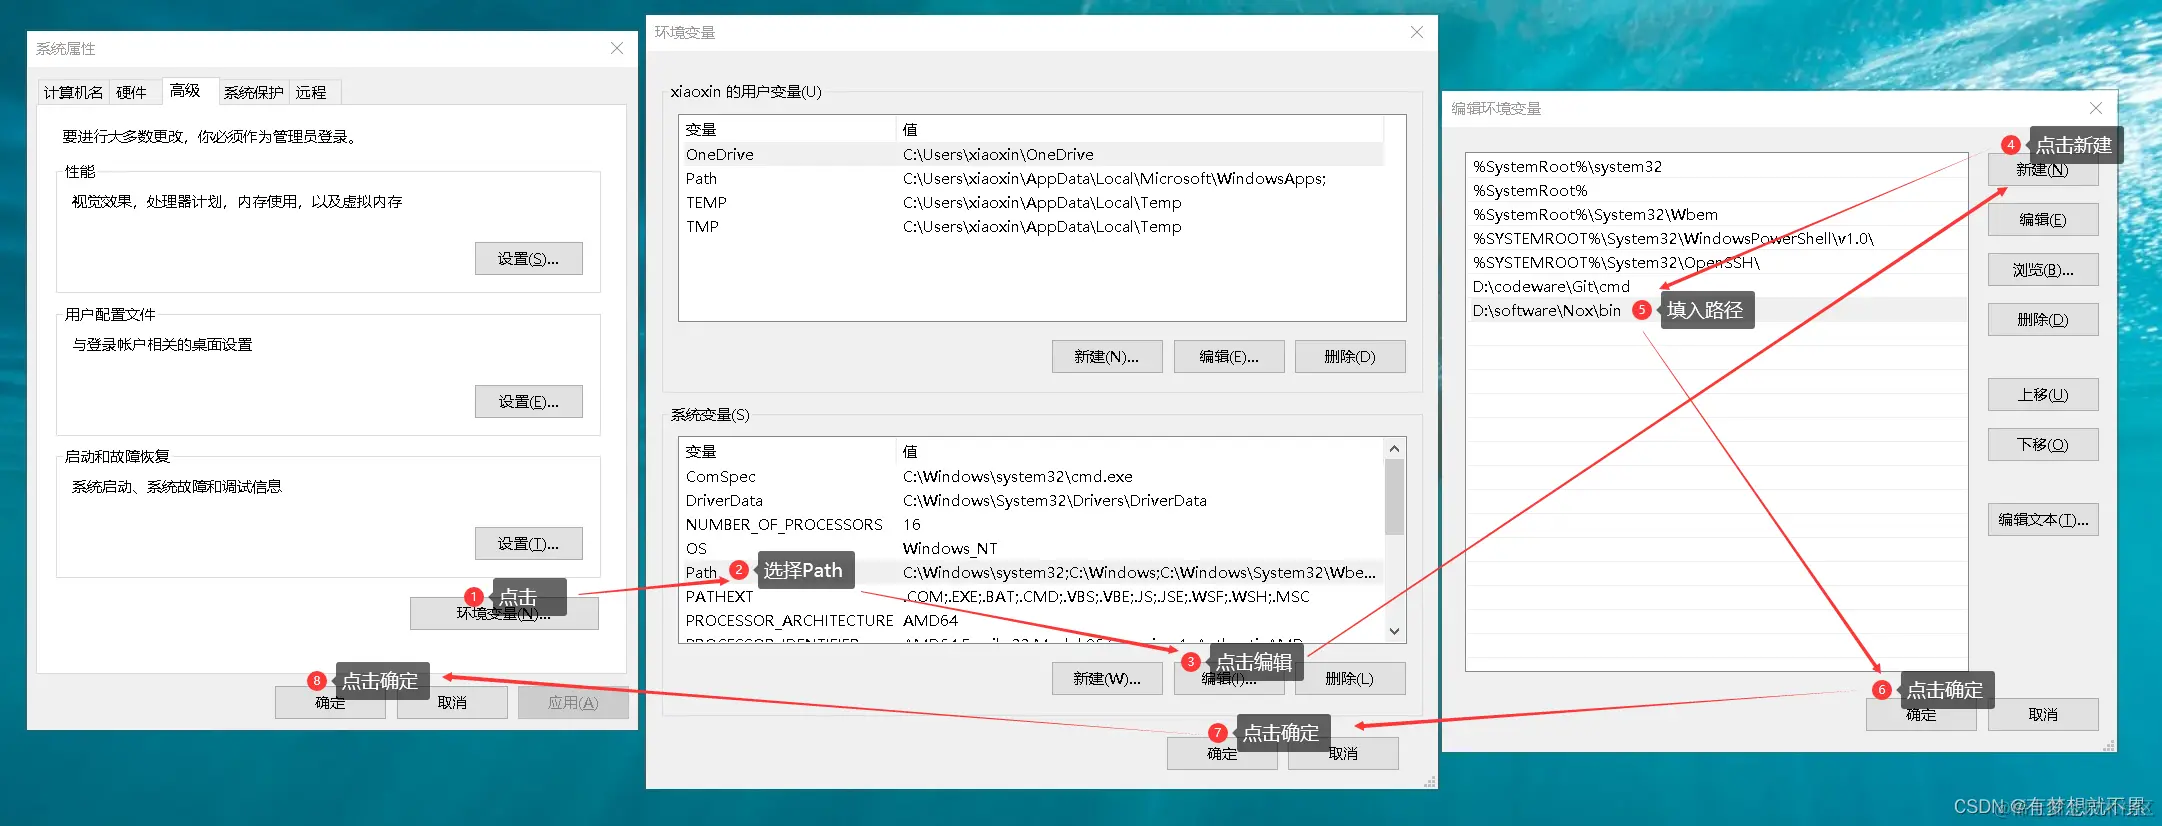This screenshot has width=2162, height=826.
Task: Select OS system variable row
Action: coord(1031,548)
